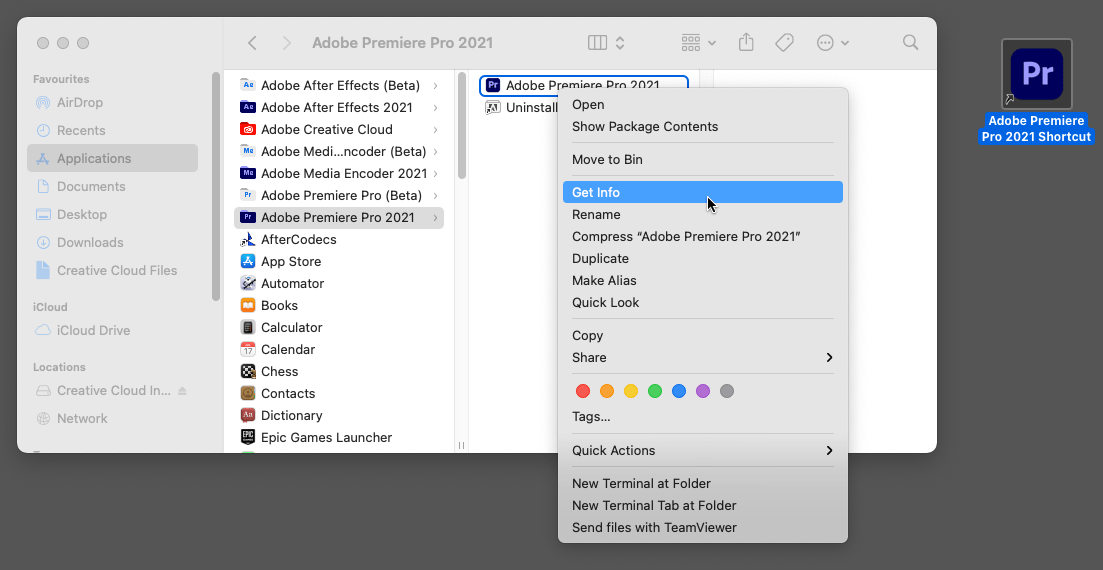Open the more actions ellipsis menu
Viewport: 1103px width, 570px height.
click(833, 43)
